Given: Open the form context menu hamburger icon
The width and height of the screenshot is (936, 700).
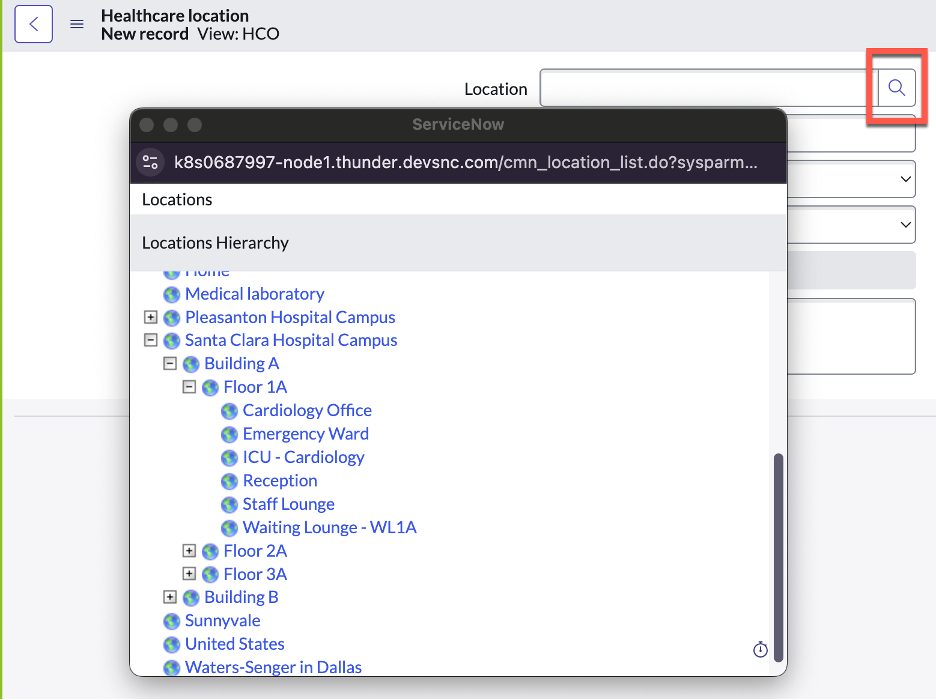Looking at the screenshot, I should (x=77, y=24).
